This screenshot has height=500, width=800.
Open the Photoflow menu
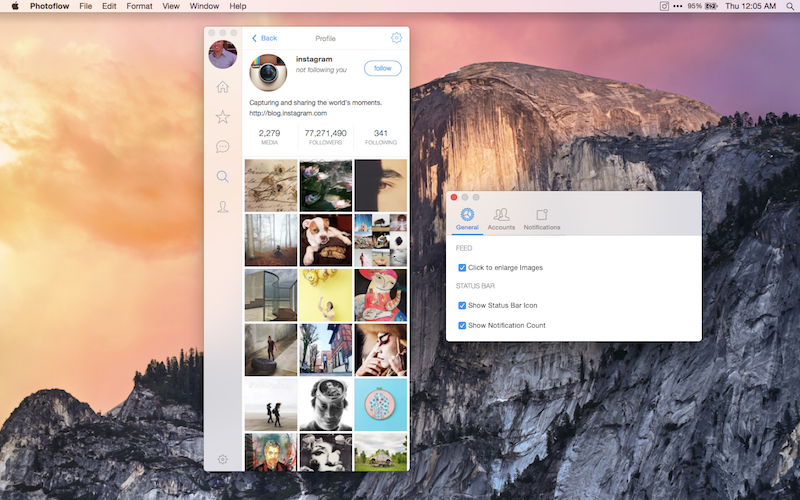pyautogui.click(x=49, y=6)
